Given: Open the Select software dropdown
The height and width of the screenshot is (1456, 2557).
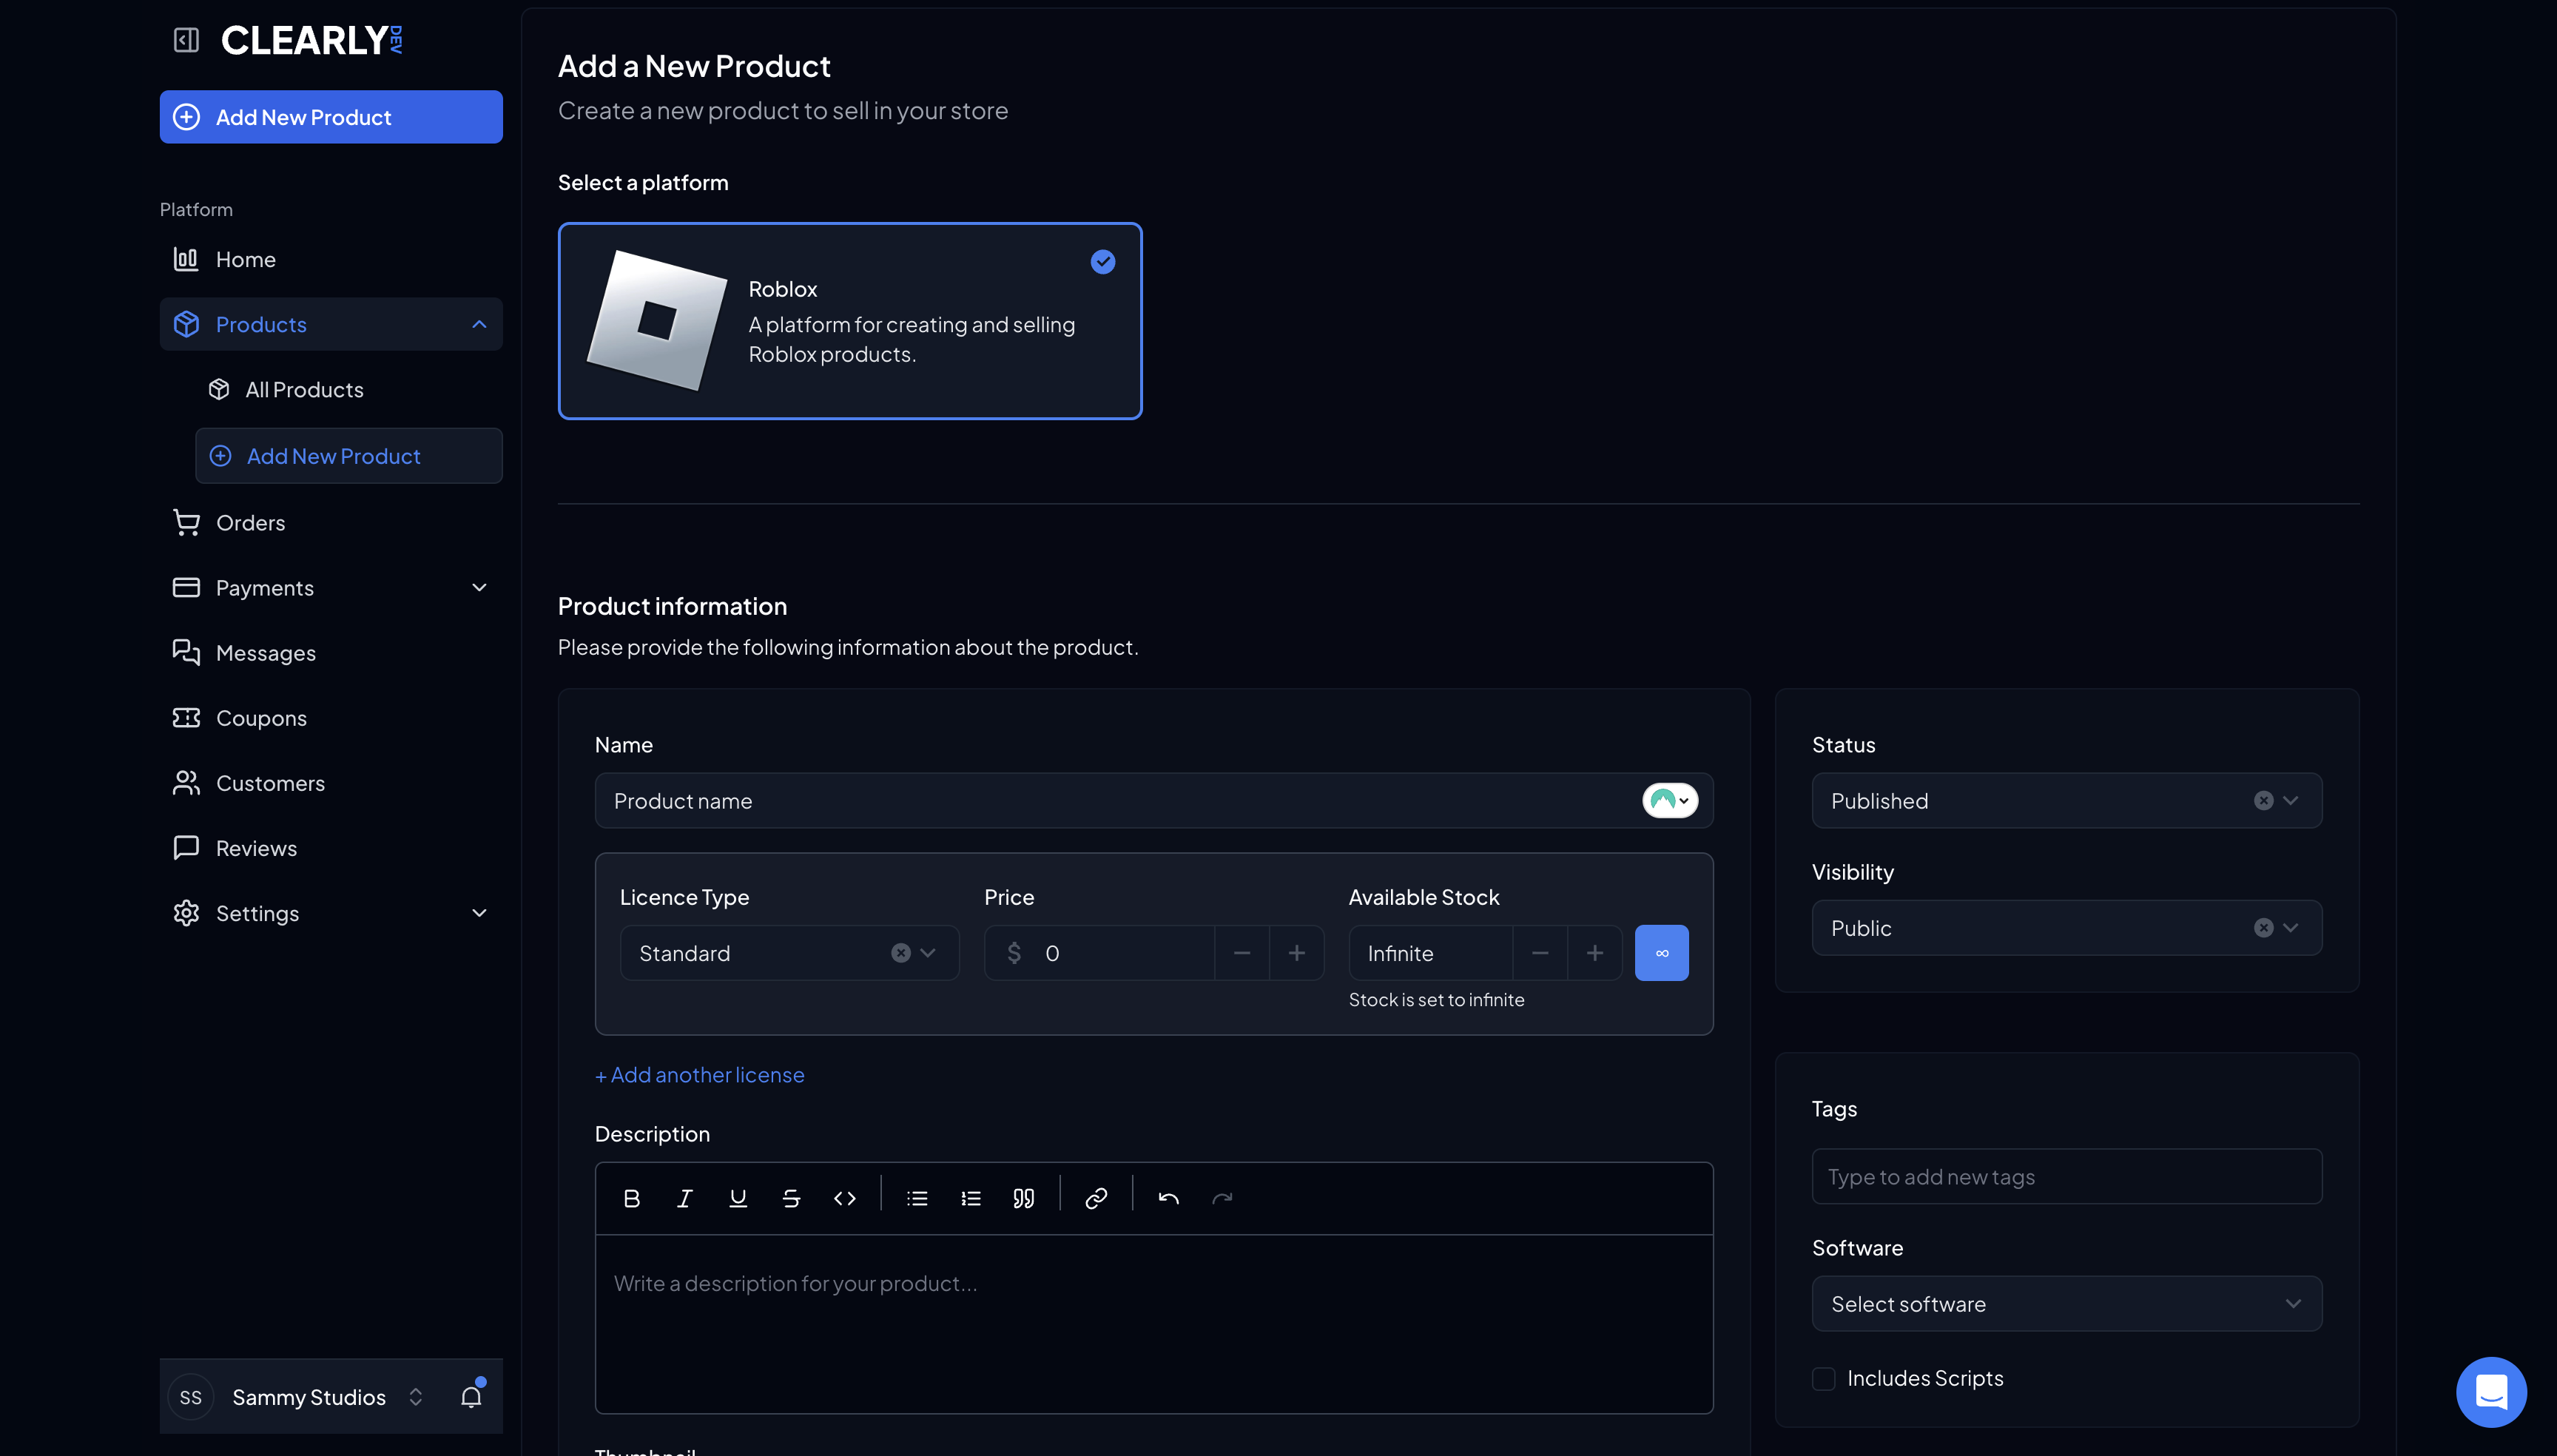Looking at the screenshot, I should coord(2065,1303).
